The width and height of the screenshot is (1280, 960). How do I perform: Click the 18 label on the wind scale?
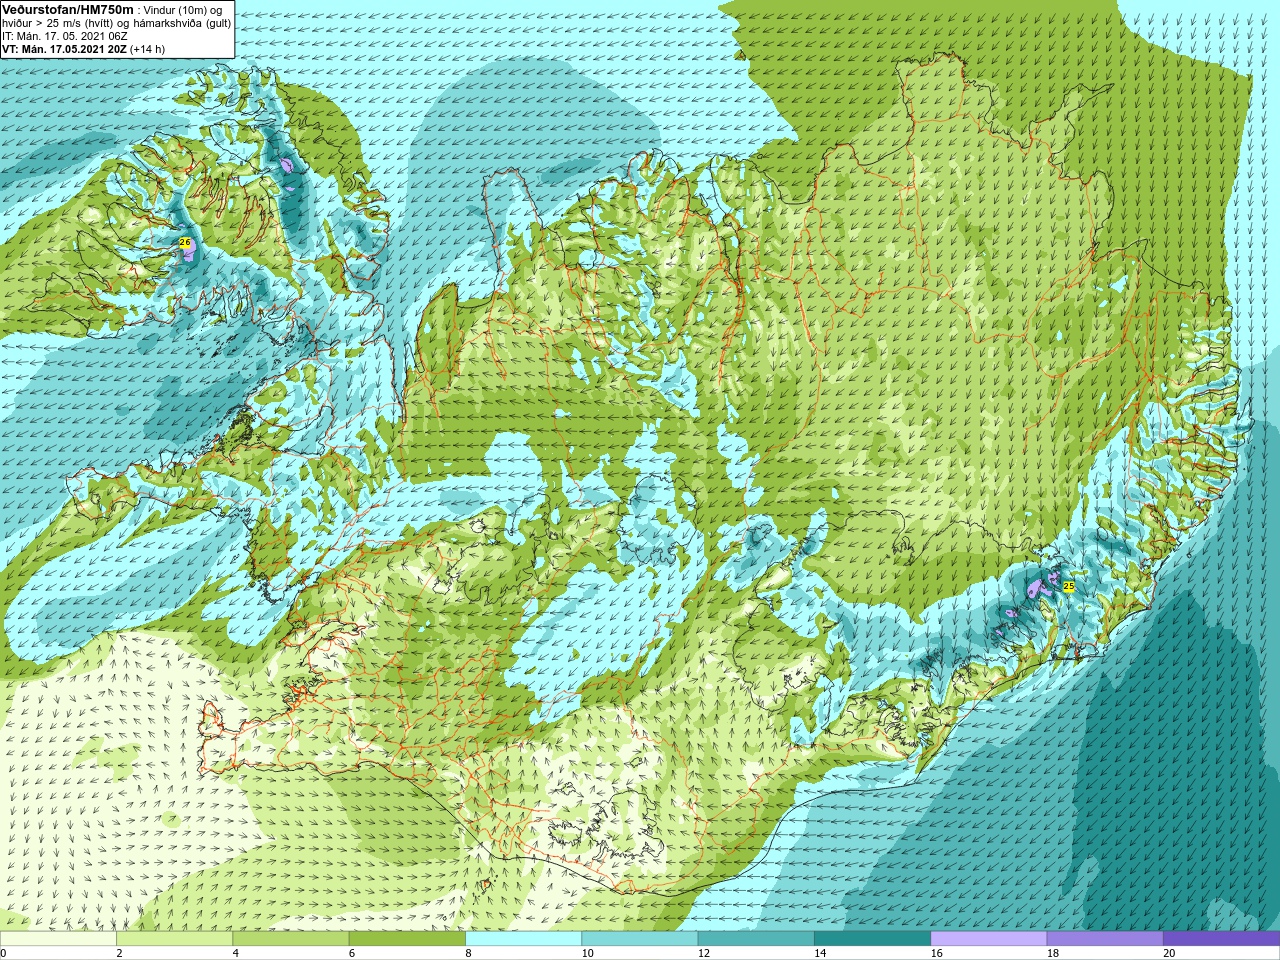point(1053,953)
